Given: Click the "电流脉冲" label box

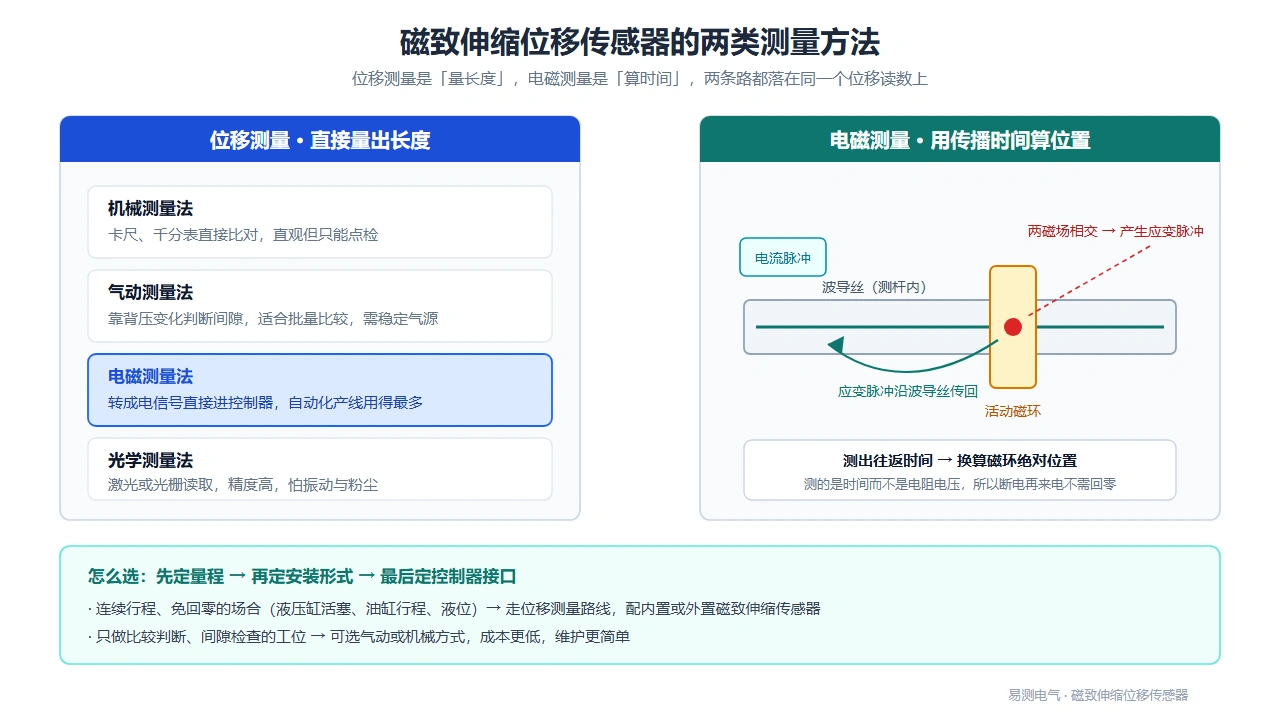Looking at the screenshot, I should [783, 258].
